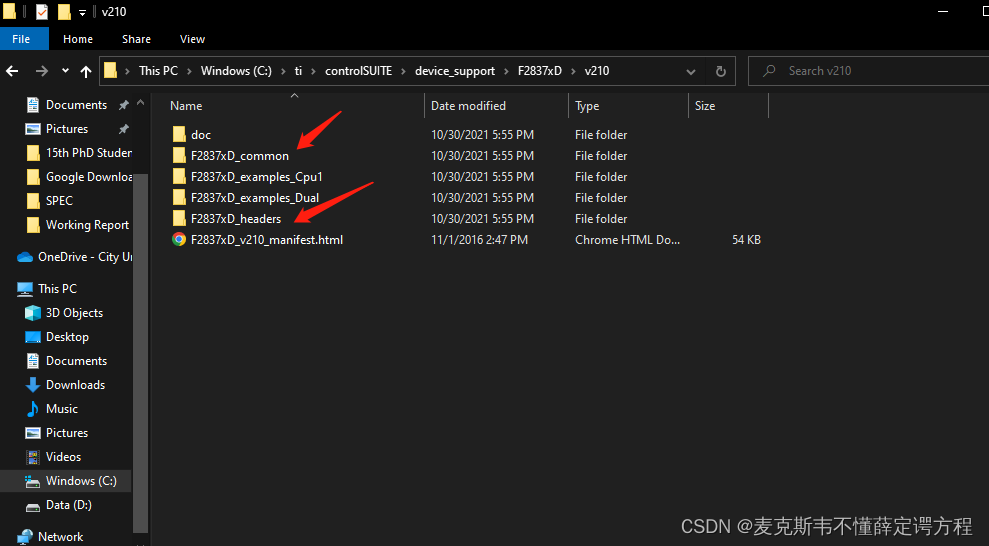Click the 54 KB size cell

pyautogui.click(x=746, y=240)
